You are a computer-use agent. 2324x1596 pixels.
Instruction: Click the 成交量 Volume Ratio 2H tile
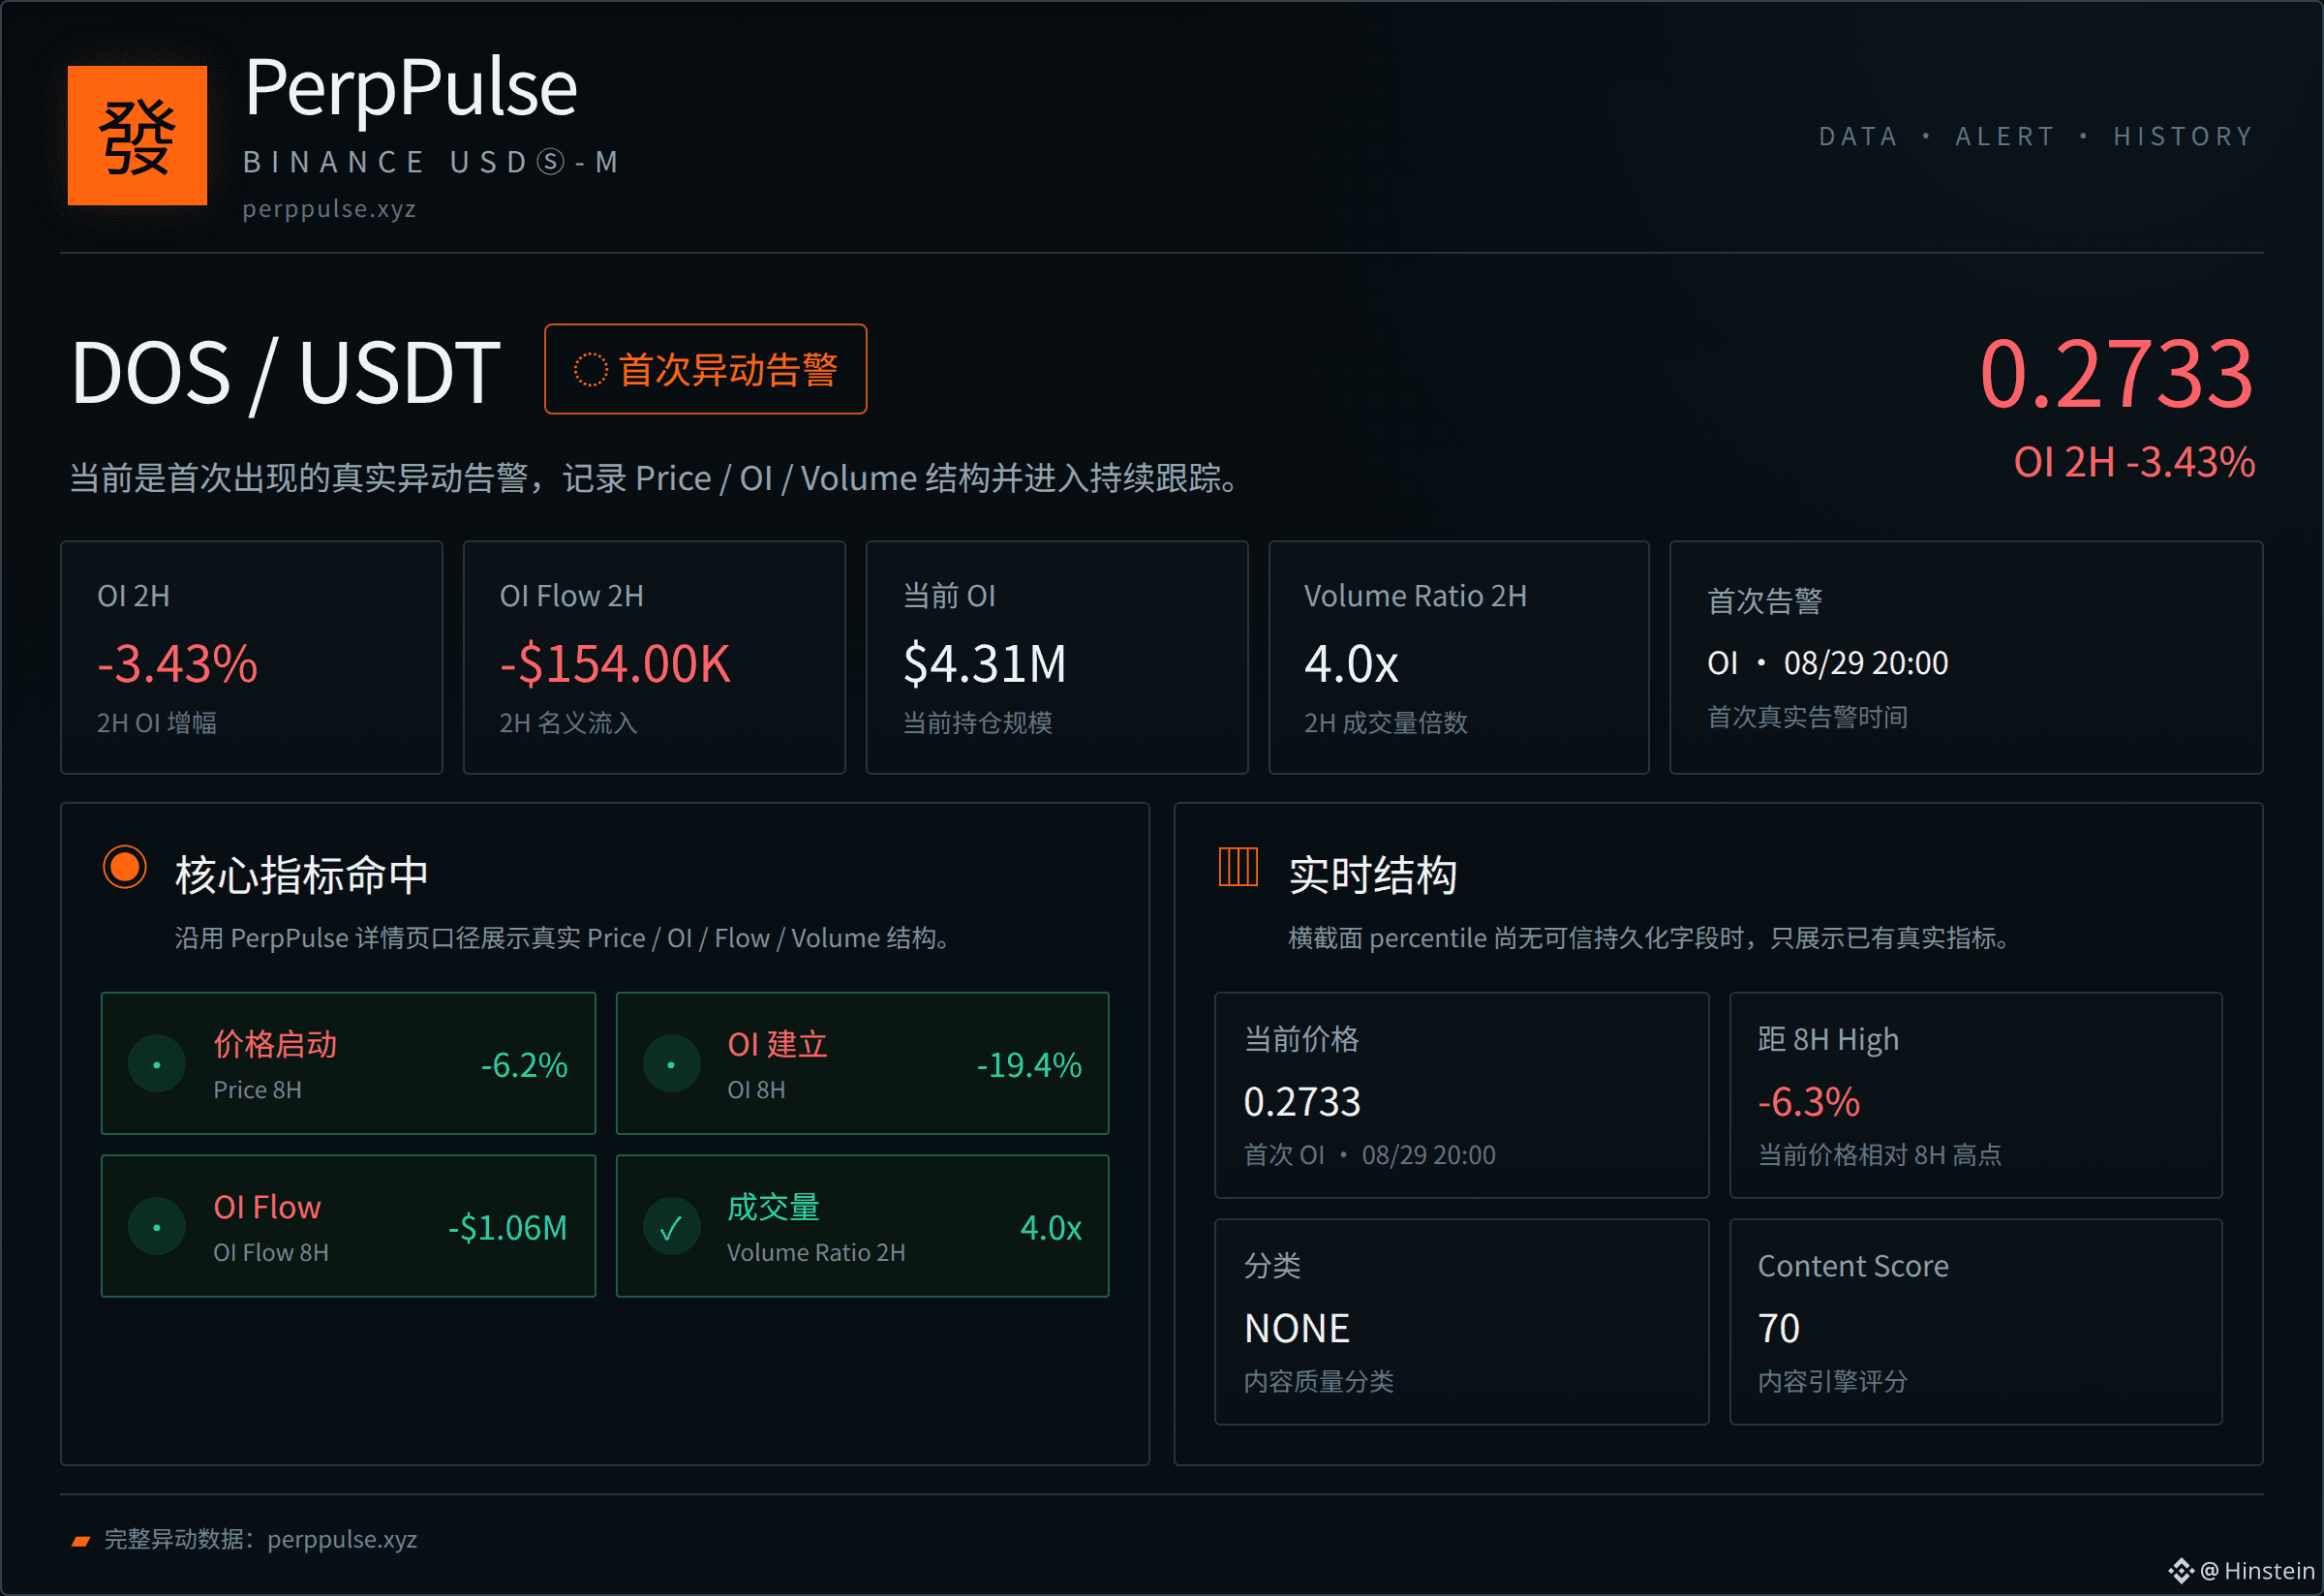[x=862, y=1226]
